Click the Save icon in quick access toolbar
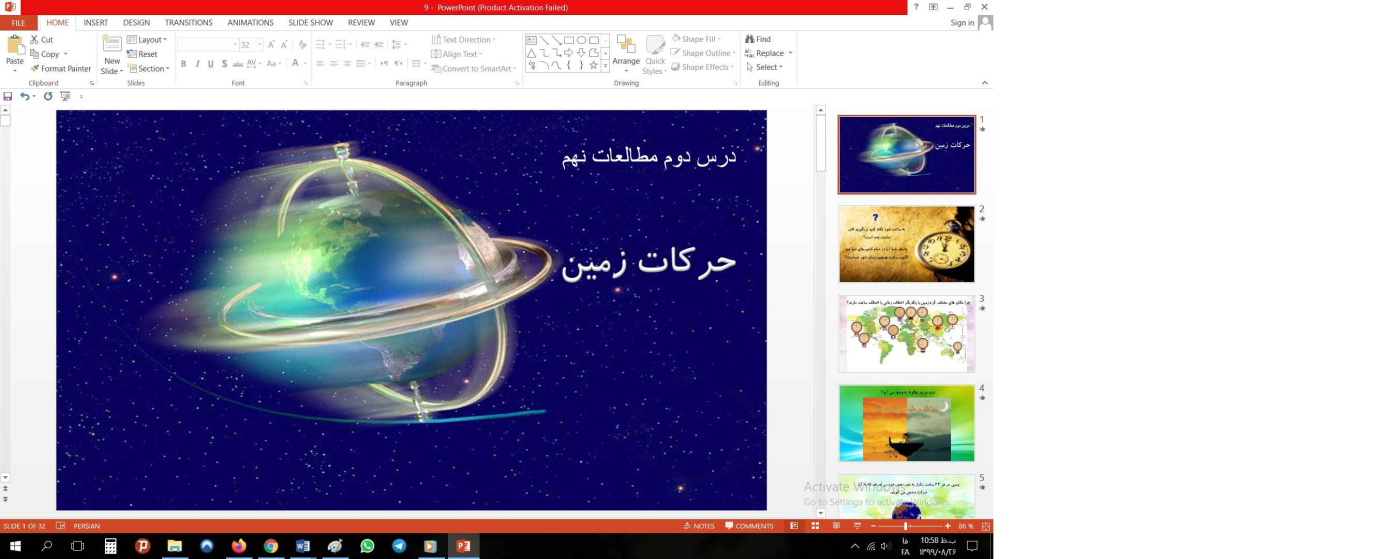Image resolution: width=1400 pixels, height=559 pixels. pos(8,97)
